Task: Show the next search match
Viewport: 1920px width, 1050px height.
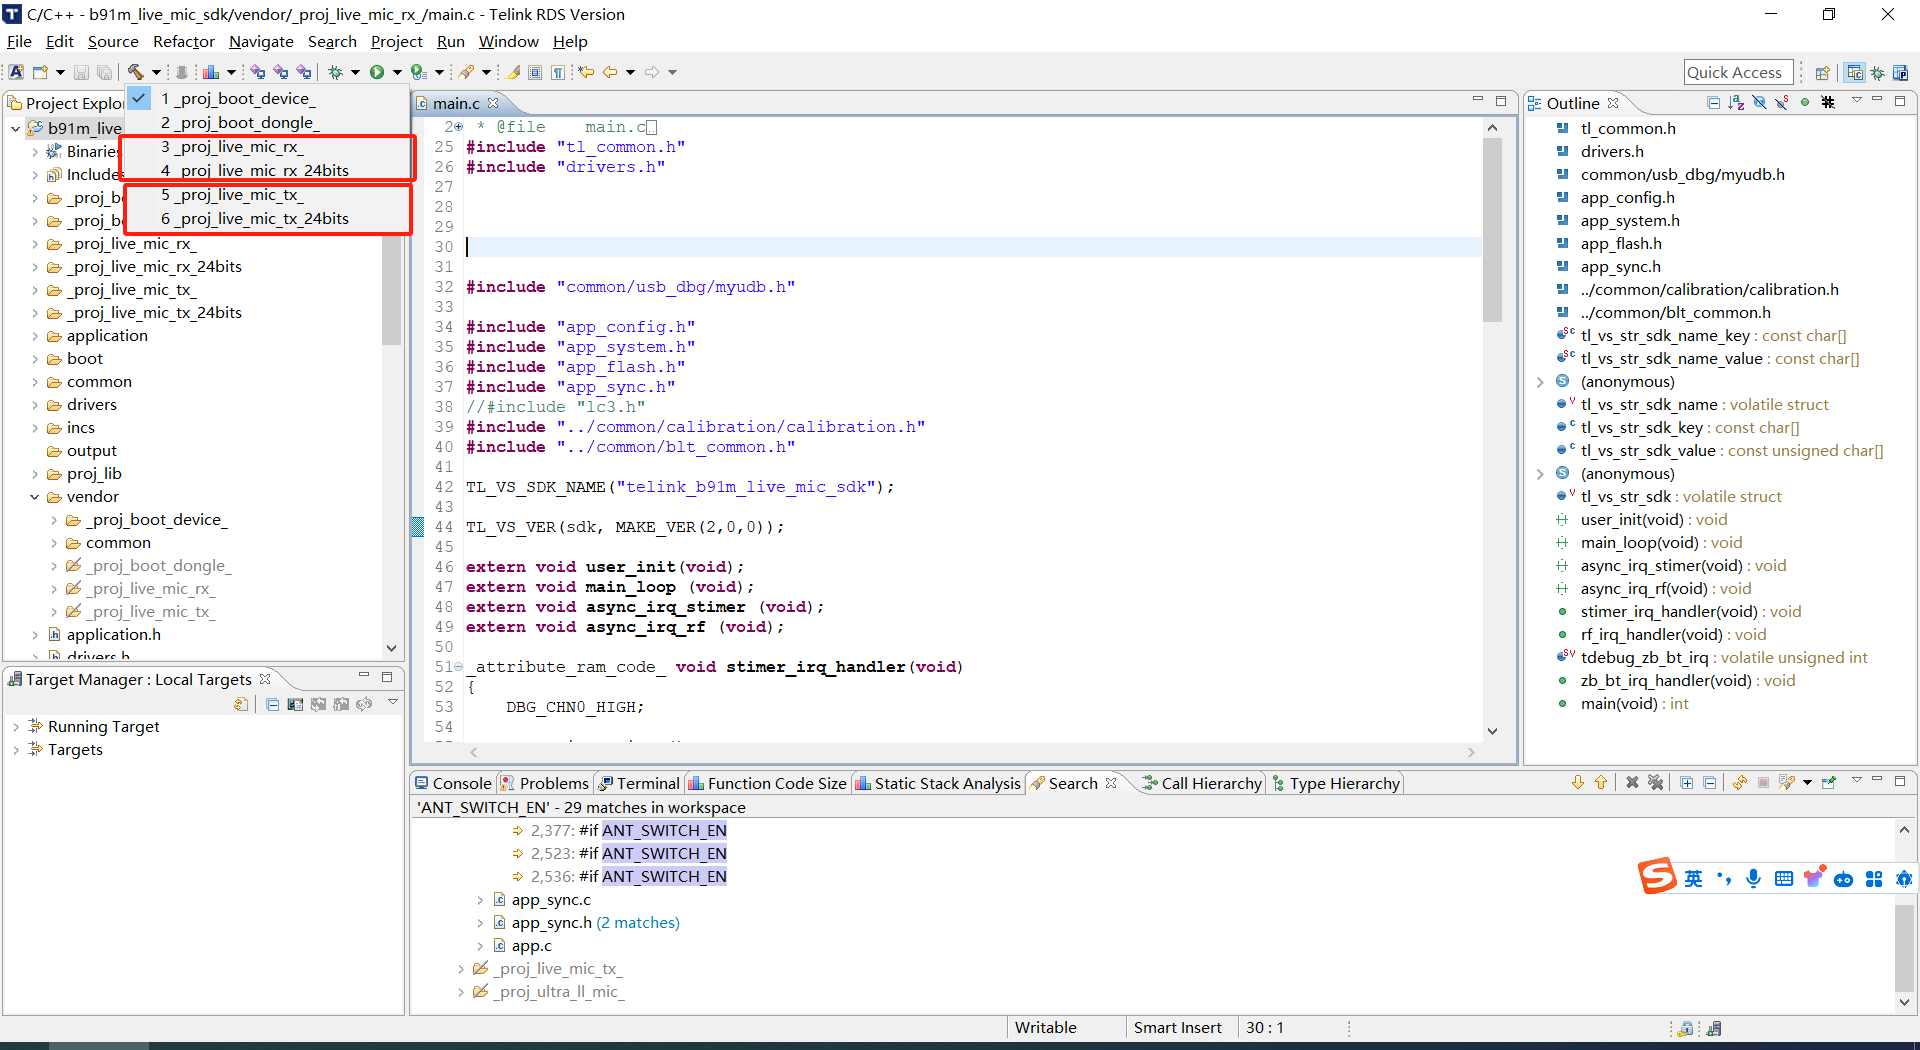Action: pyautogui.click(x=1578, y=783)
